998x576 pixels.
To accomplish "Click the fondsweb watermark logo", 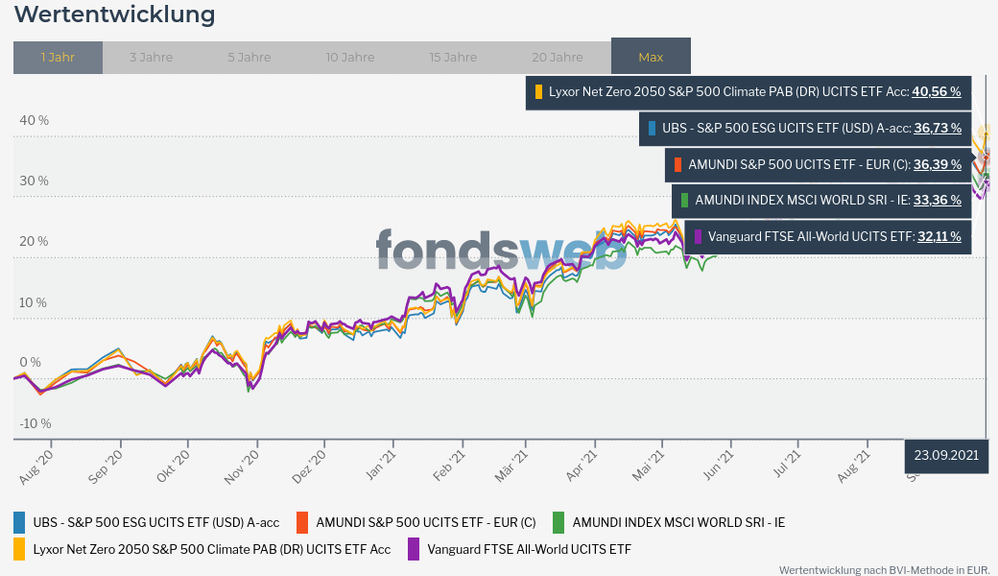I will click(500, 249).
